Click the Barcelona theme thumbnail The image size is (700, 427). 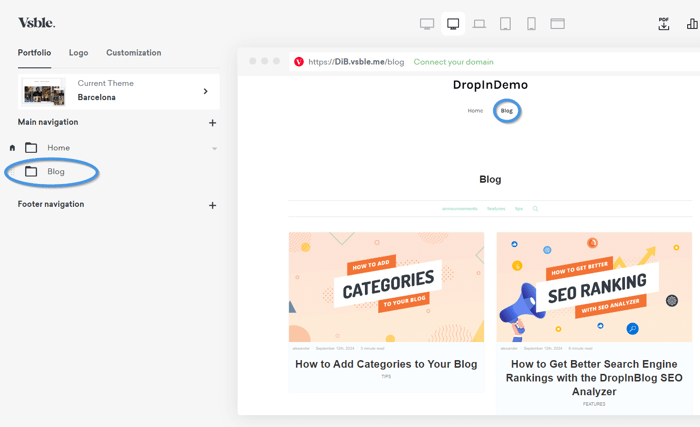[x=44, y=92]
